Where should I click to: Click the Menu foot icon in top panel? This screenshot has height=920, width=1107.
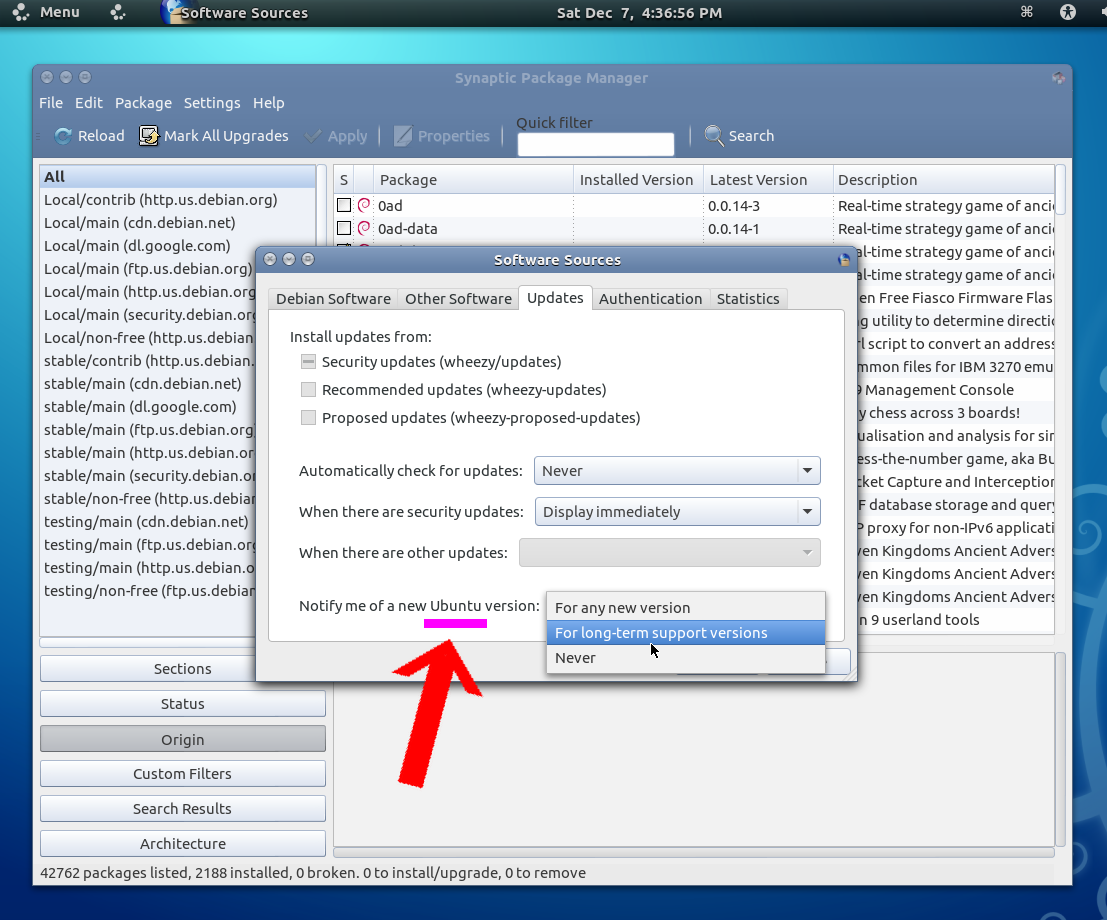[x=20, y=12]
